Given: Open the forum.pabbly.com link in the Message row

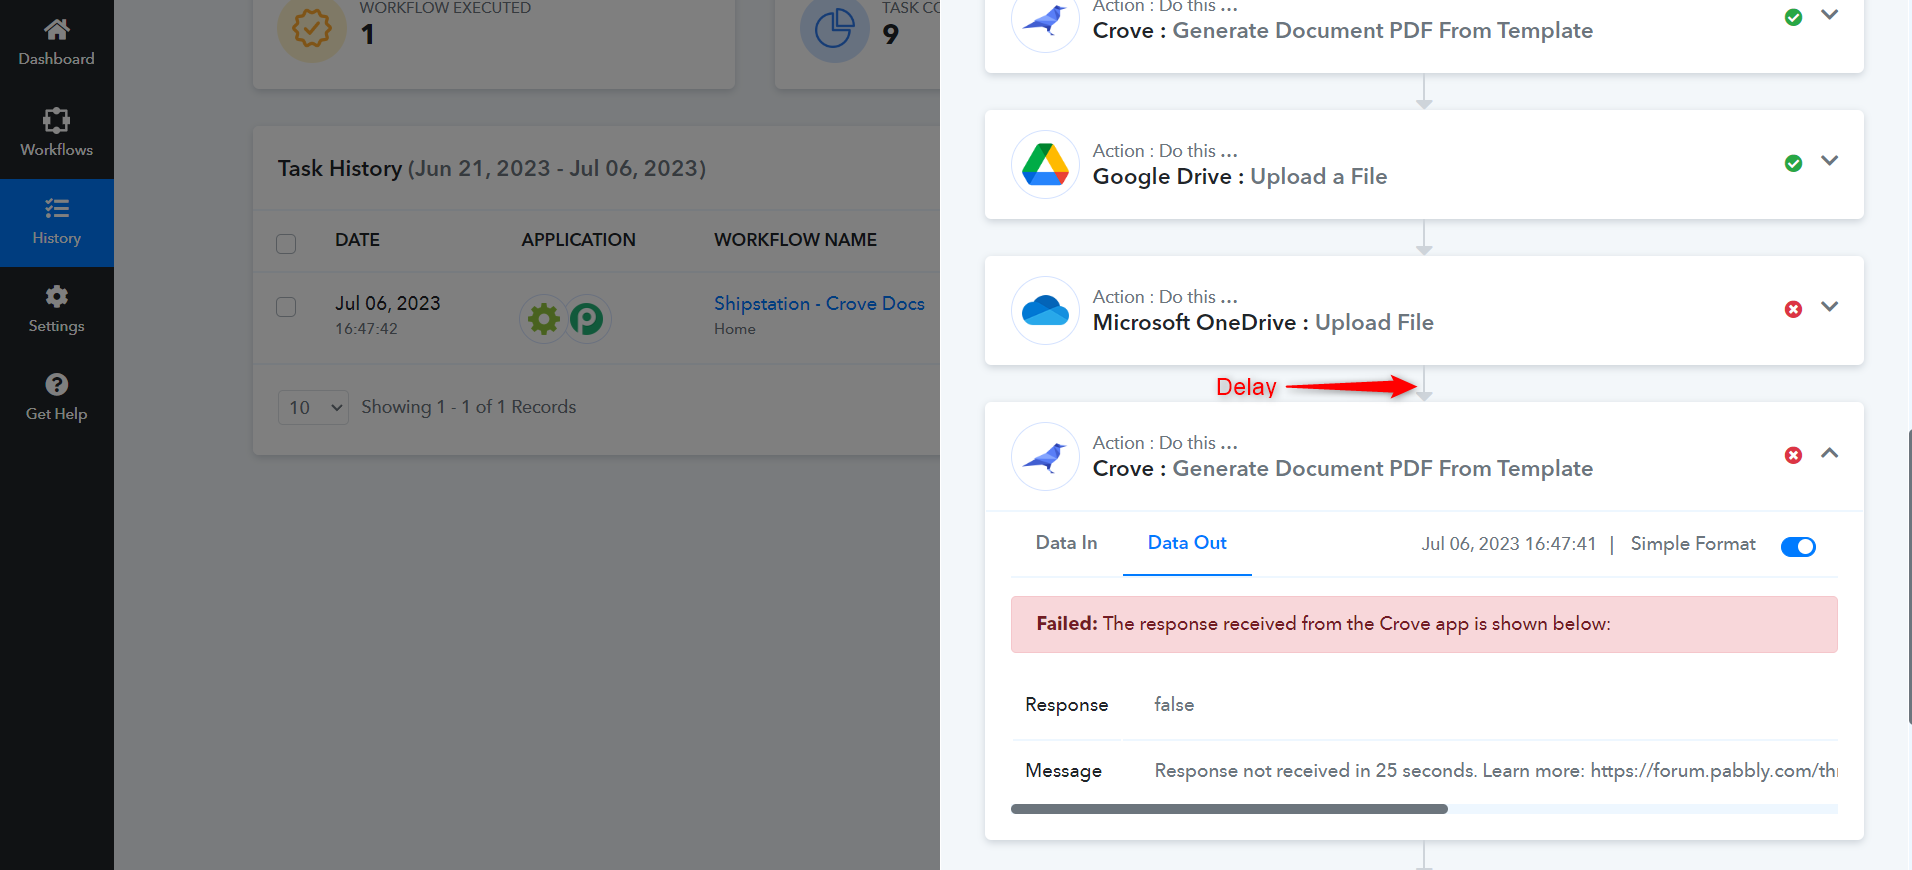Looking at the screenshot, I should click(x=1714, y=770).
